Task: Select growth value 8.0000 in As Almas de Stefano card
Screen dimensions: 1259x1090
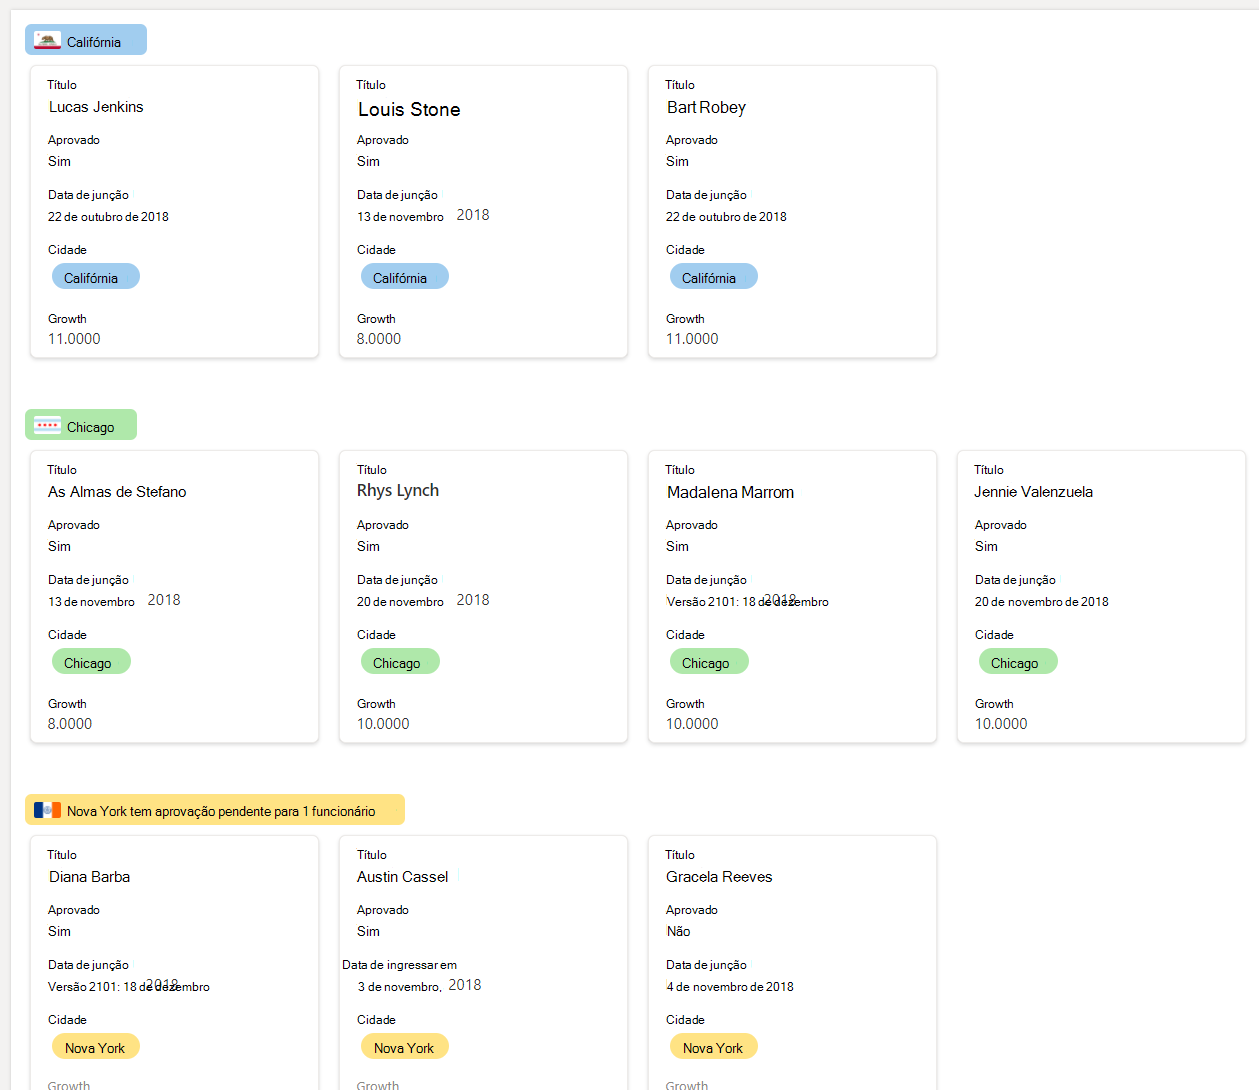Action: (70, 724)
